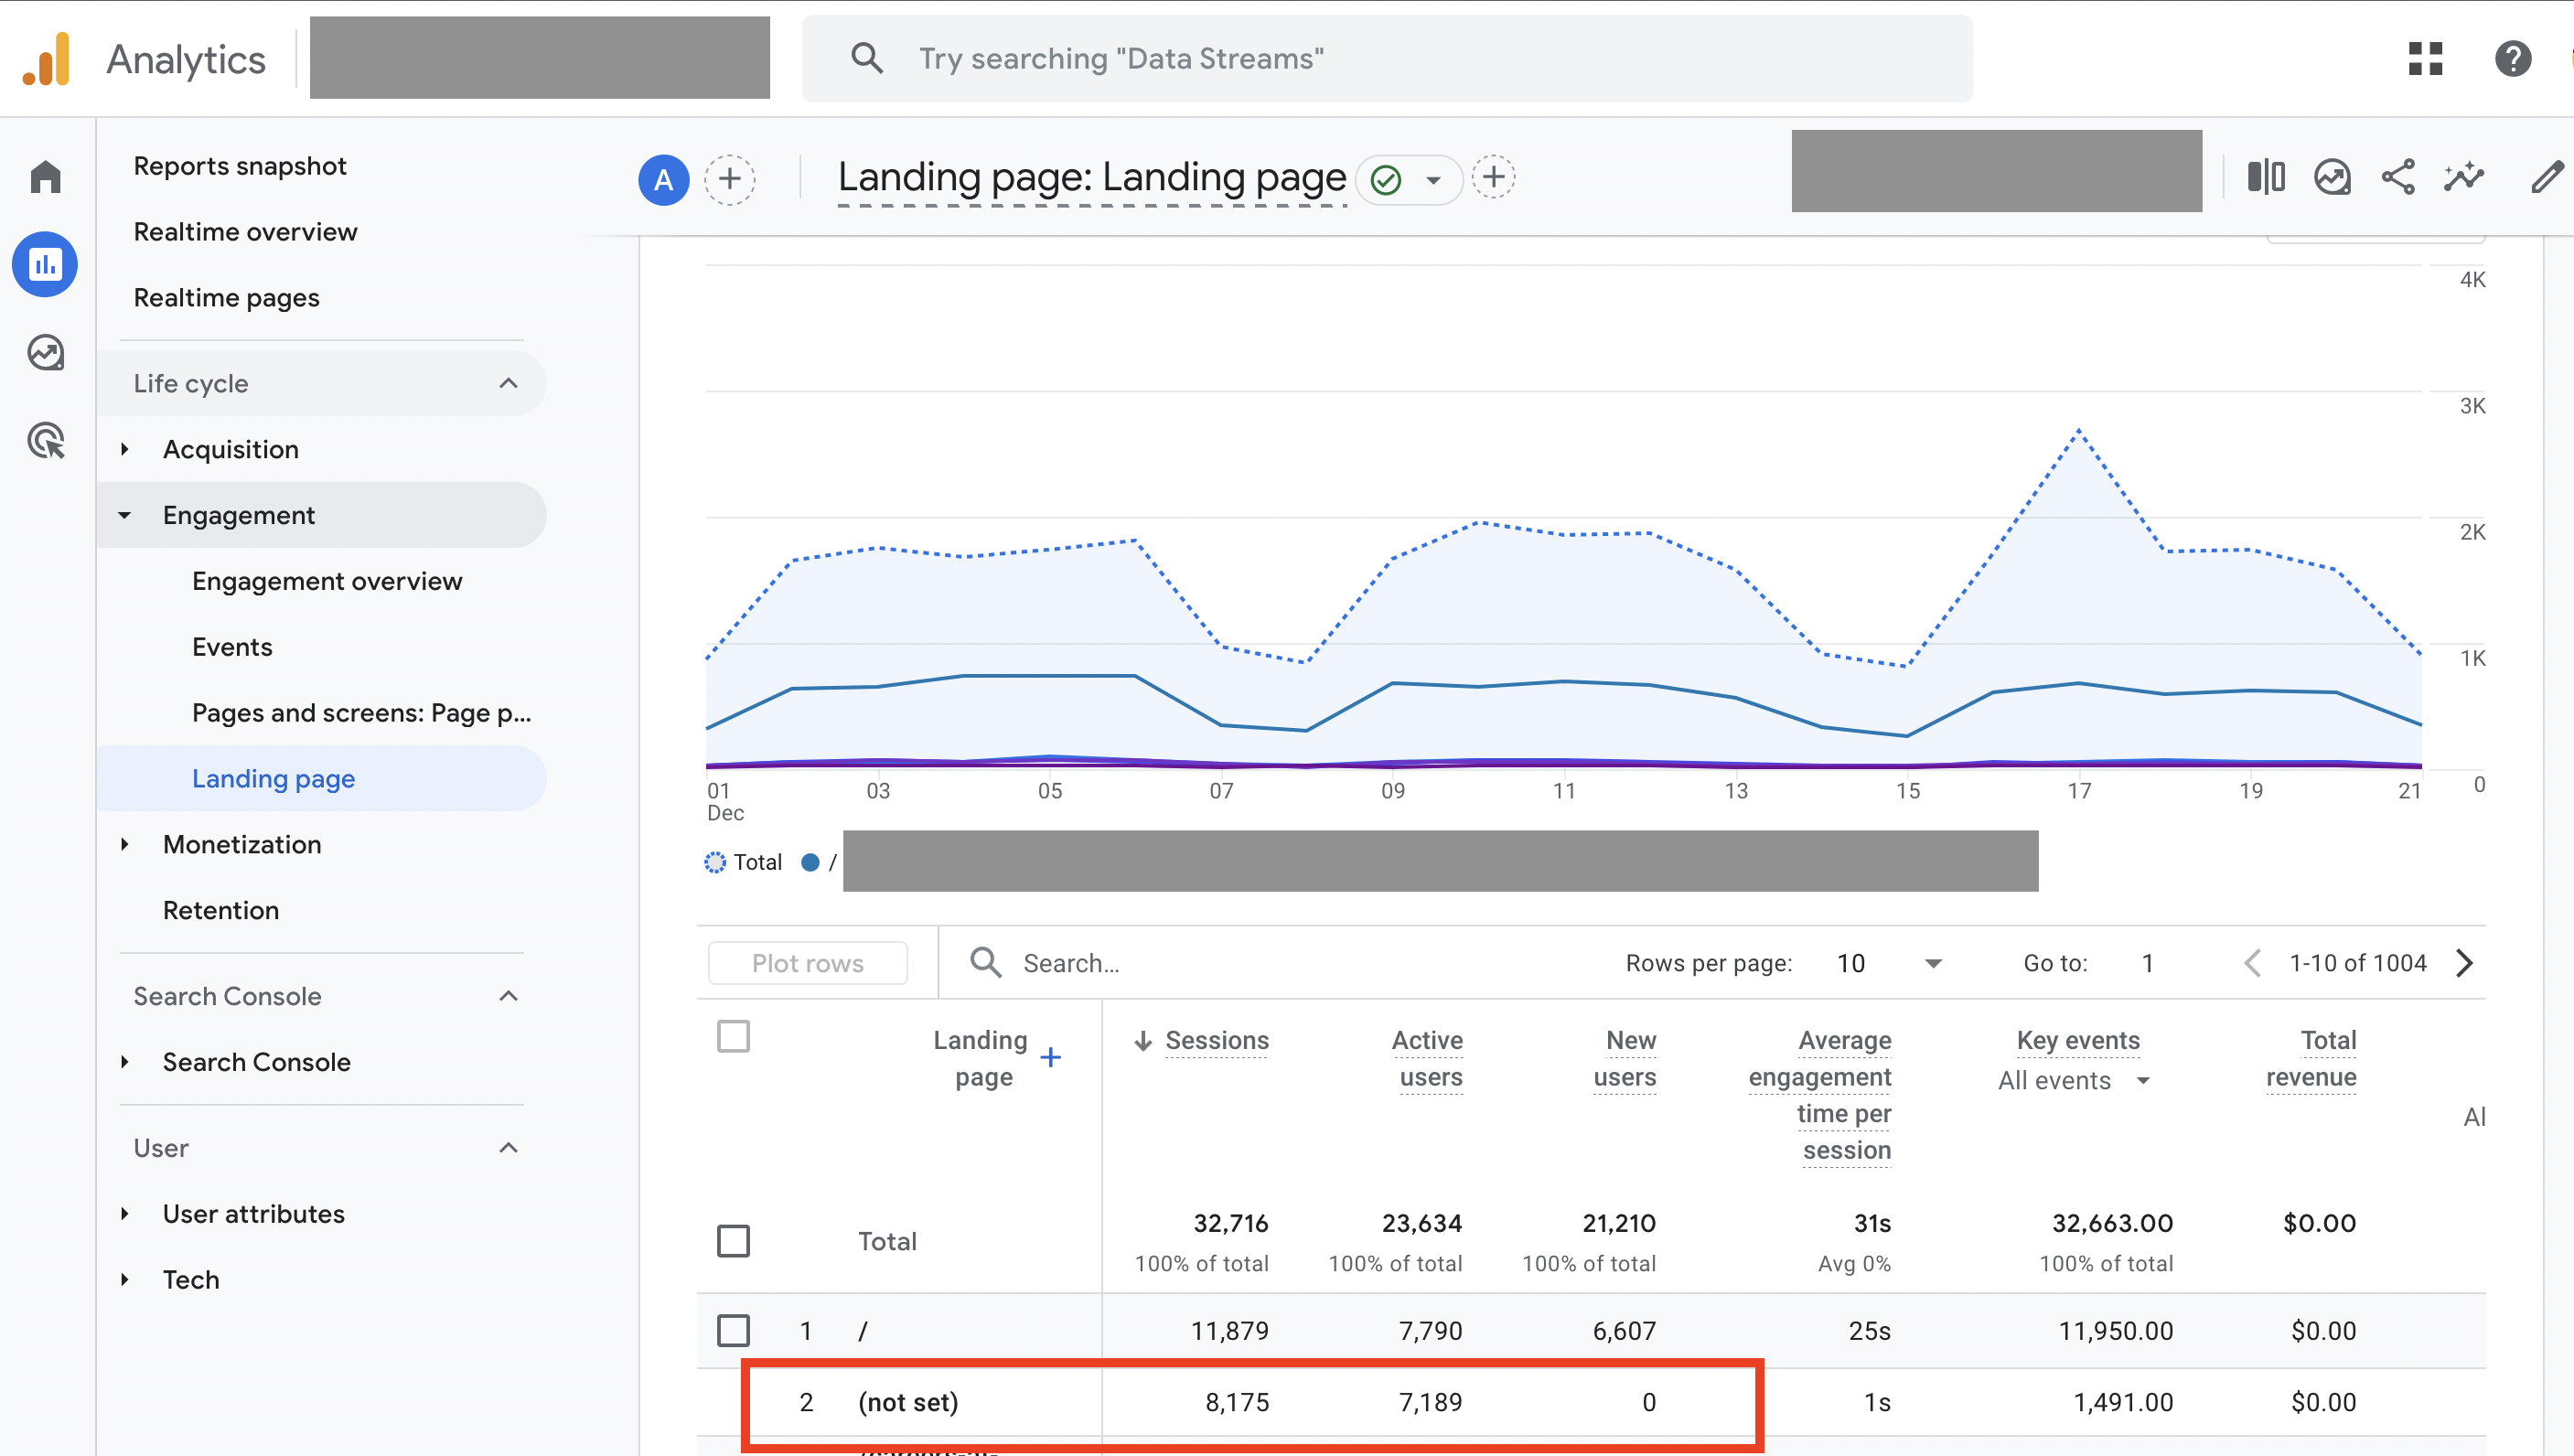Click the next page arrow button
This screenshot has width=2574, height=1456.
2468,963
